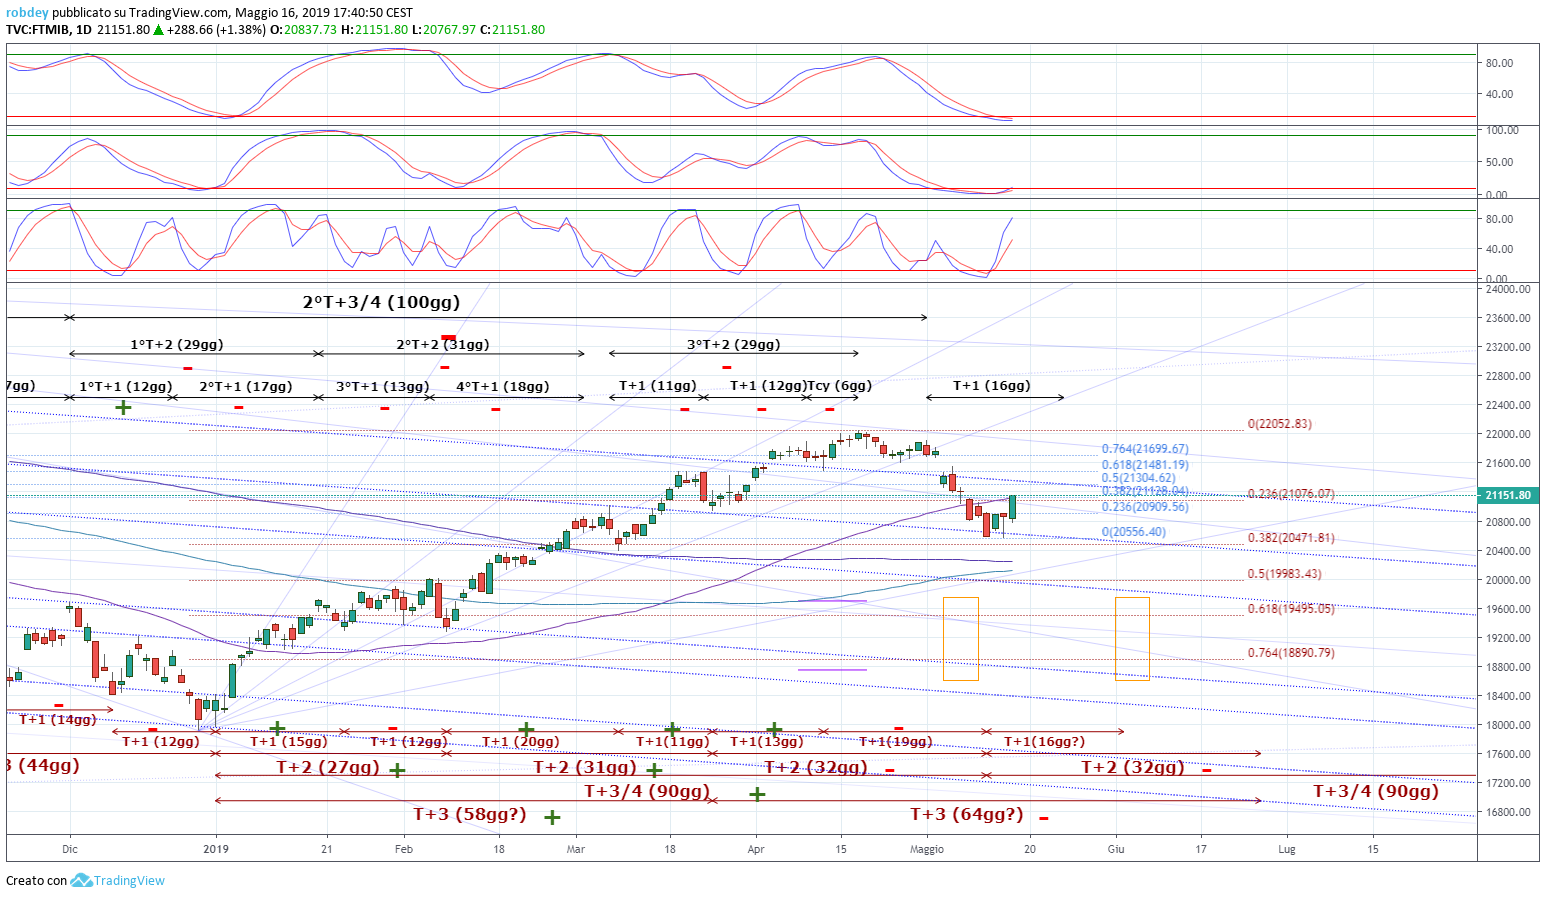Select the red T+1(13gg) label
This screenshot has width=1546, height=898.
(767, 742)
